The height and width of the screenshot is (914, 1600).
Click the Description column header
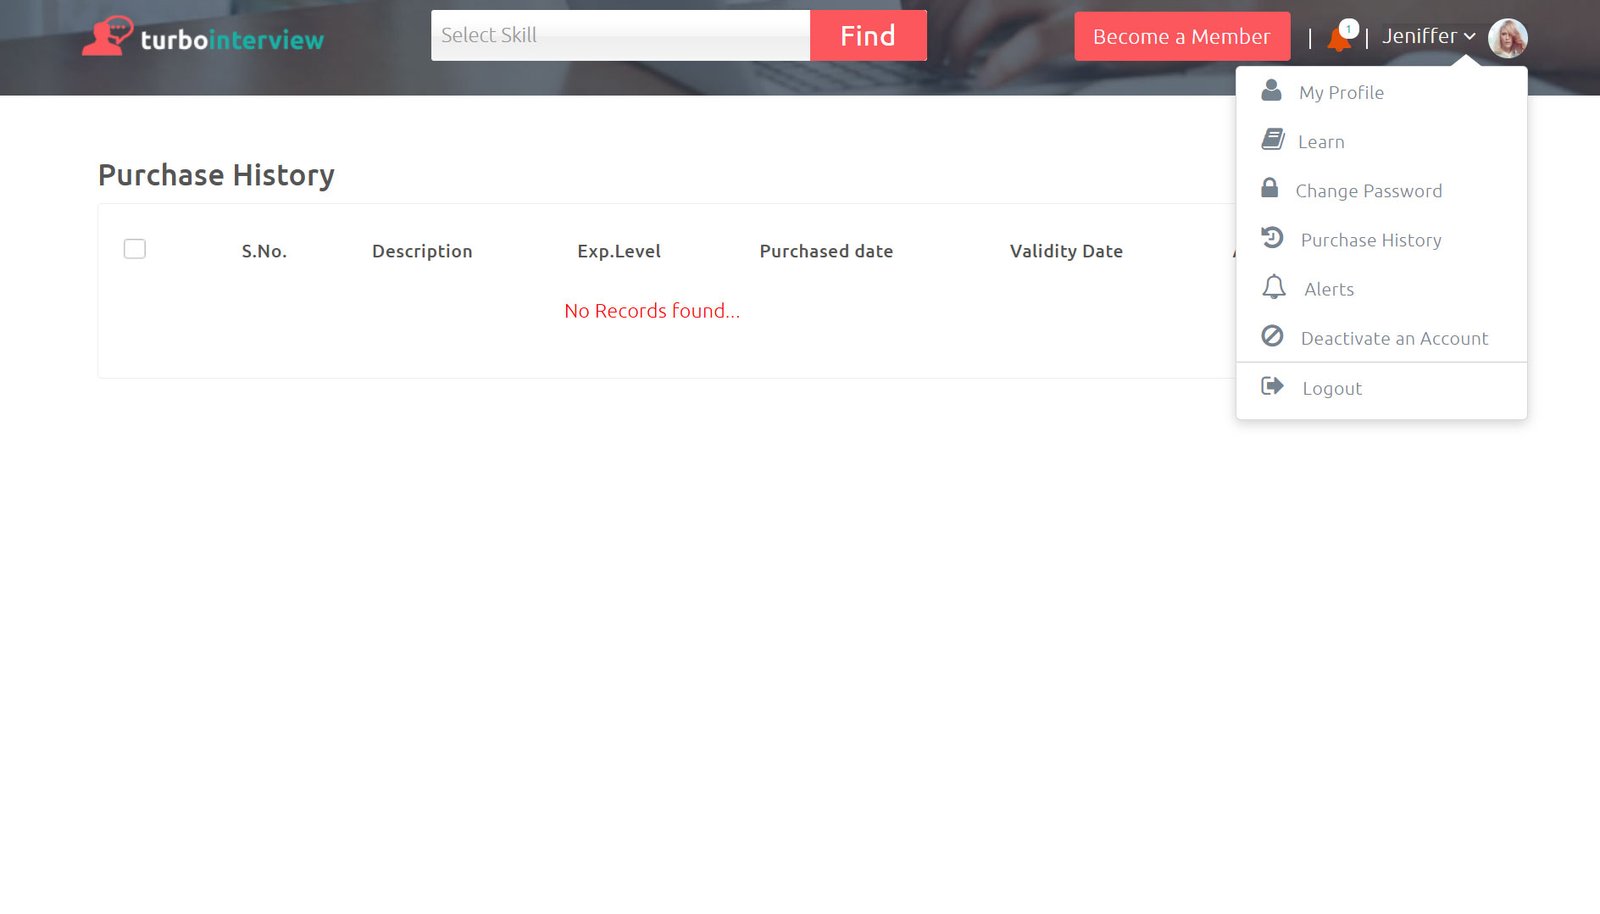pyautogui.click(x=422, y=251)
